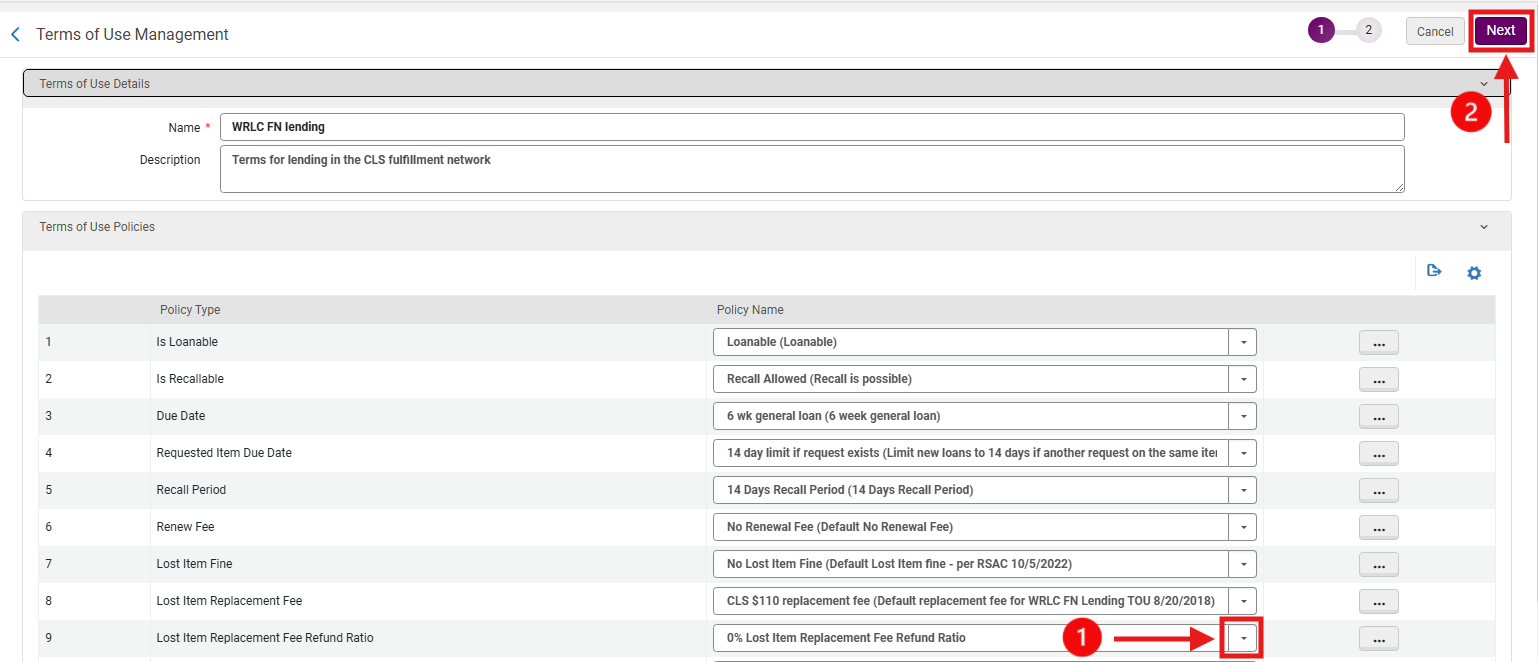Collapse the Terms of Use Details section
This screenshot has width=1538, height=662.
point(1484,84)
